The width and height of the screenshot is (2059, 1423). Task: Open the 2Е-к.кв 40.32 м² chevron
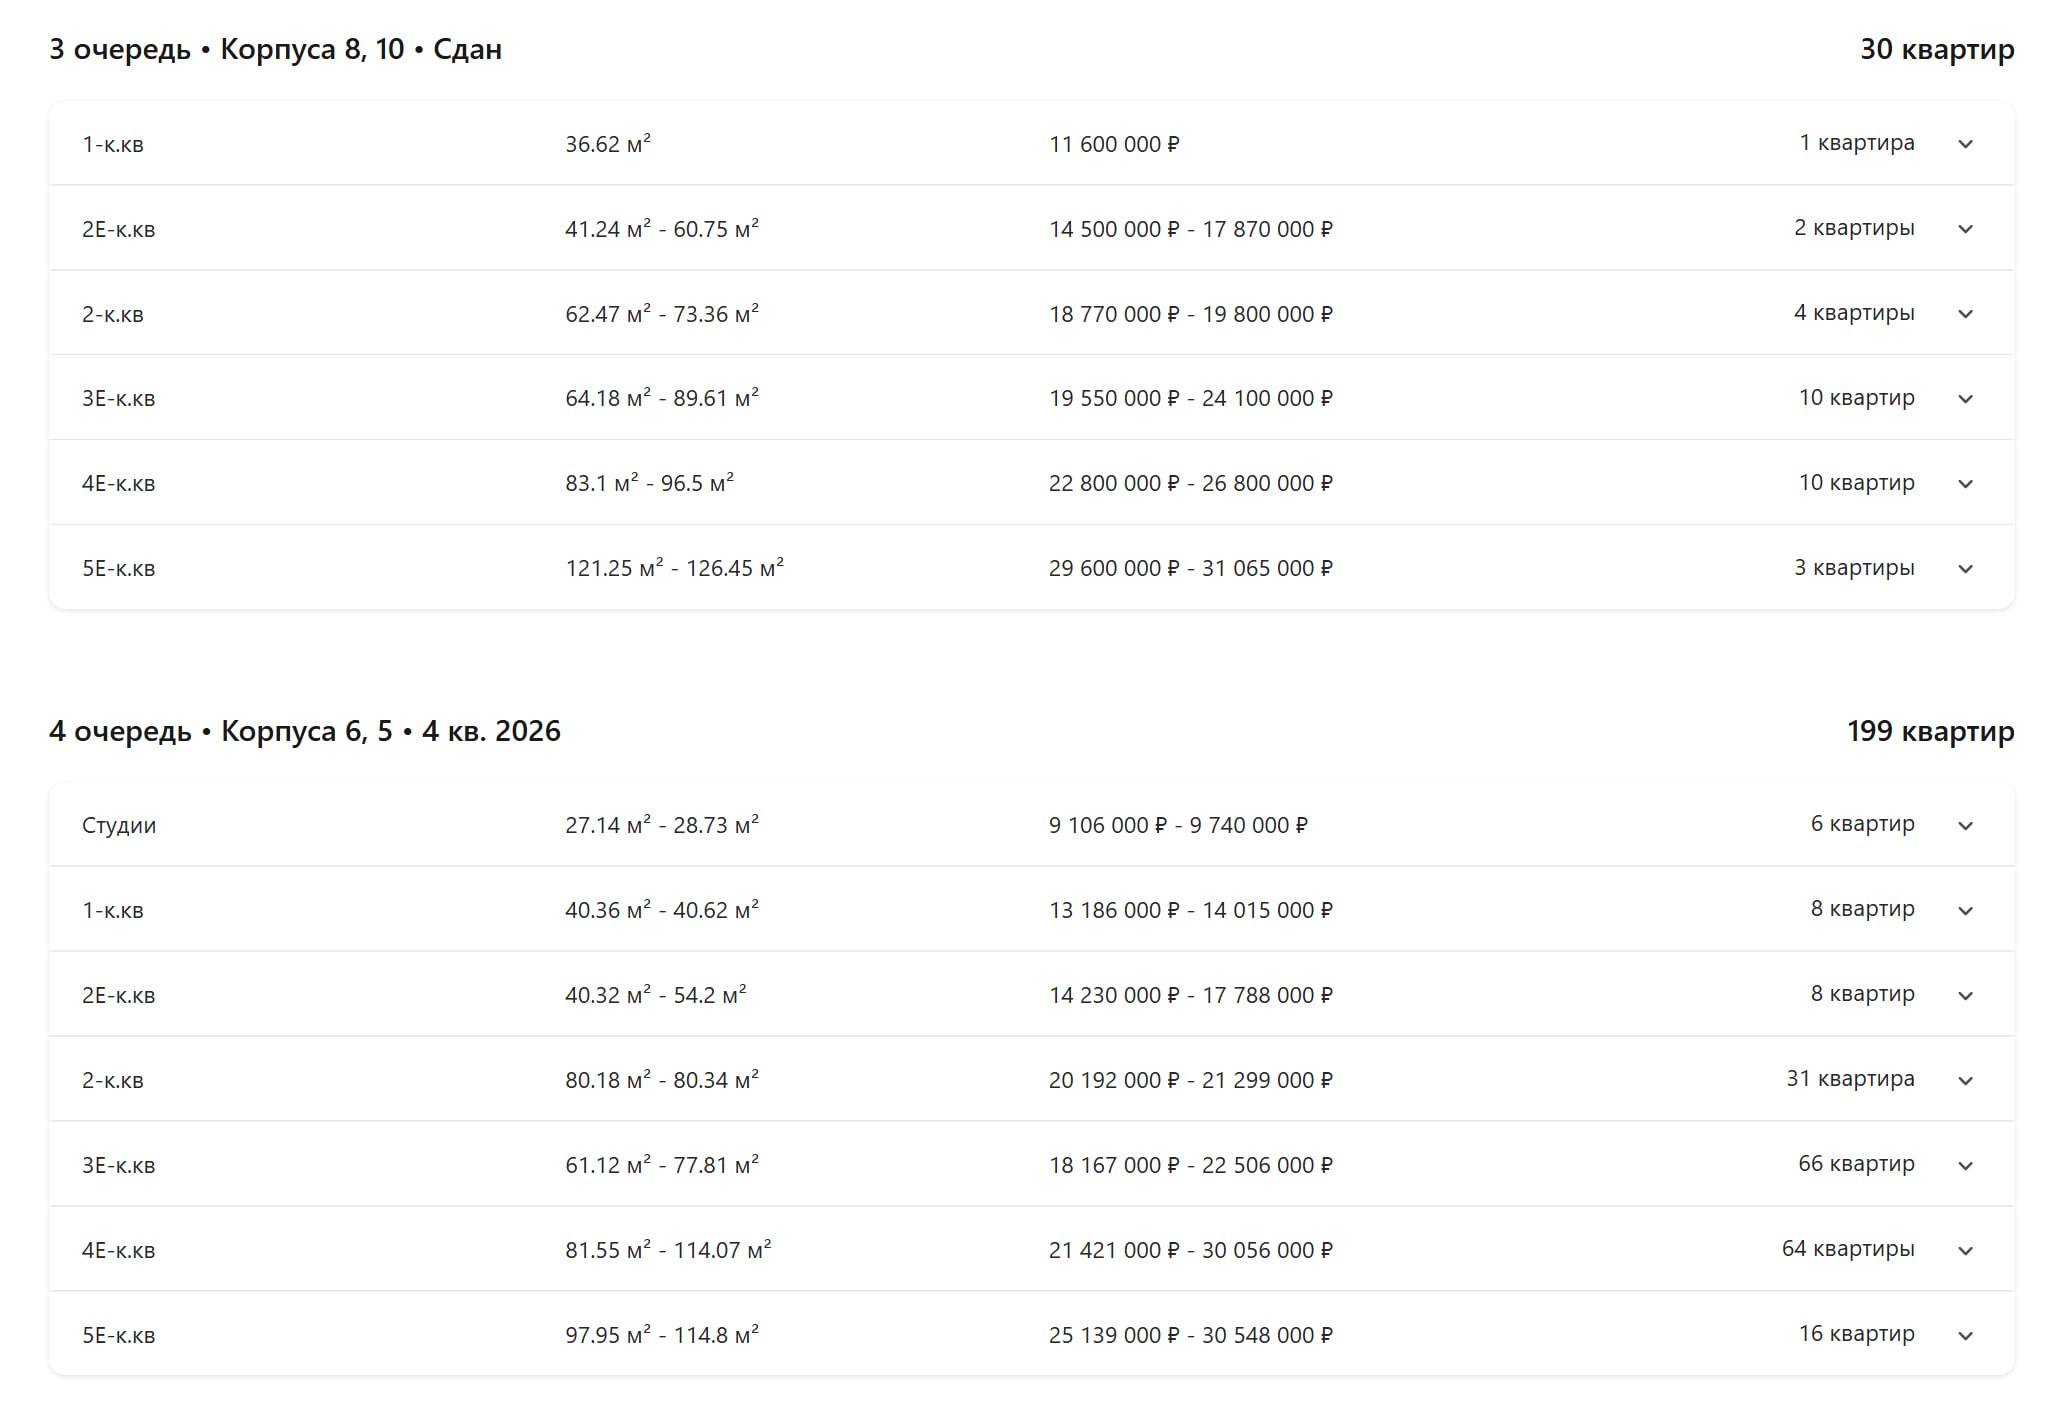click(1965, 996)
